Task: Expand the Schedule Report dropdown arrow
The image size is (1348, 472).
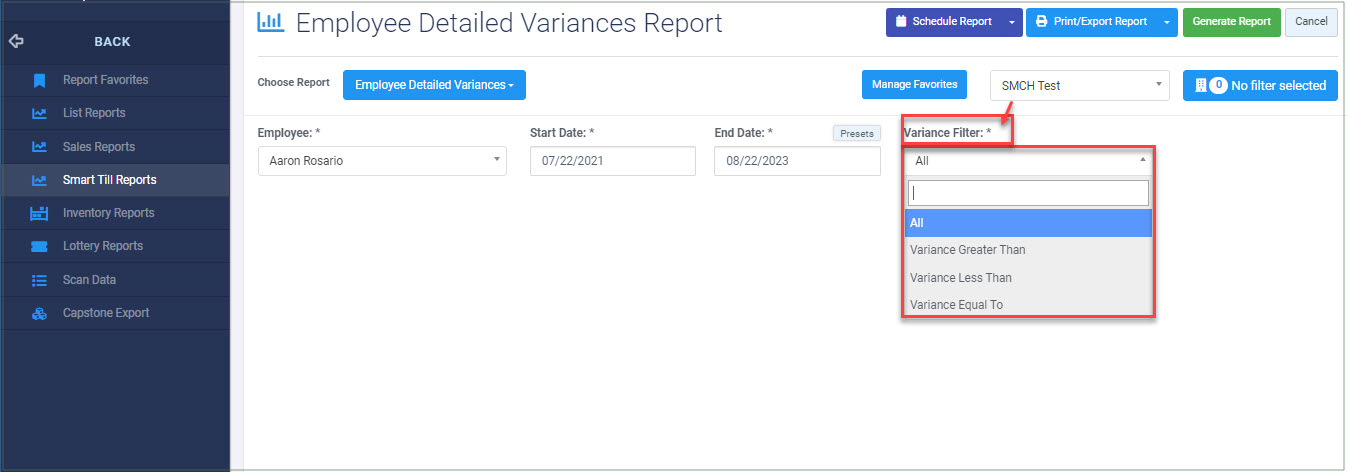Action: pos(1012,22)
